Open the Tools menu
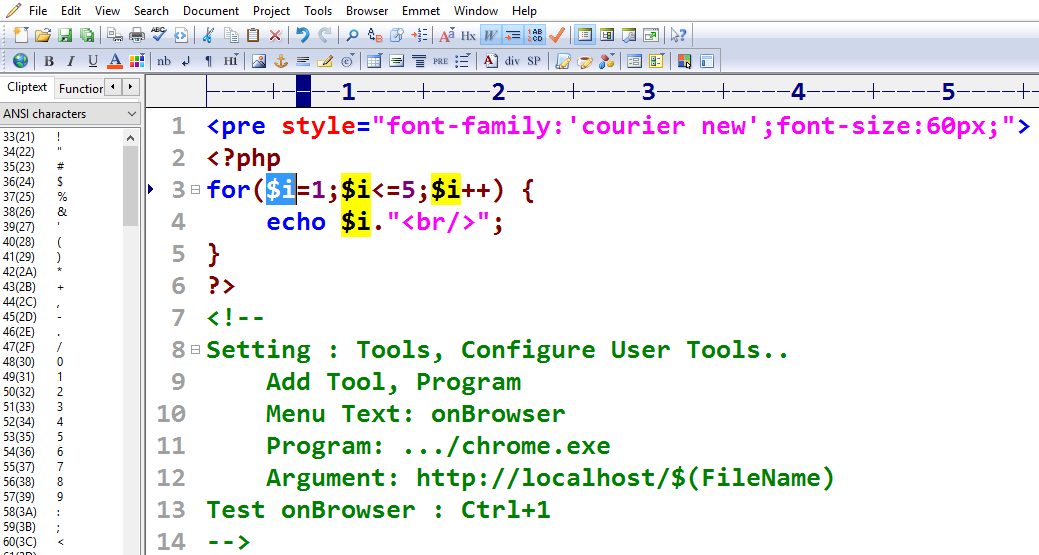The width and height of the screenshot is (1039, 555). [318, 10]
